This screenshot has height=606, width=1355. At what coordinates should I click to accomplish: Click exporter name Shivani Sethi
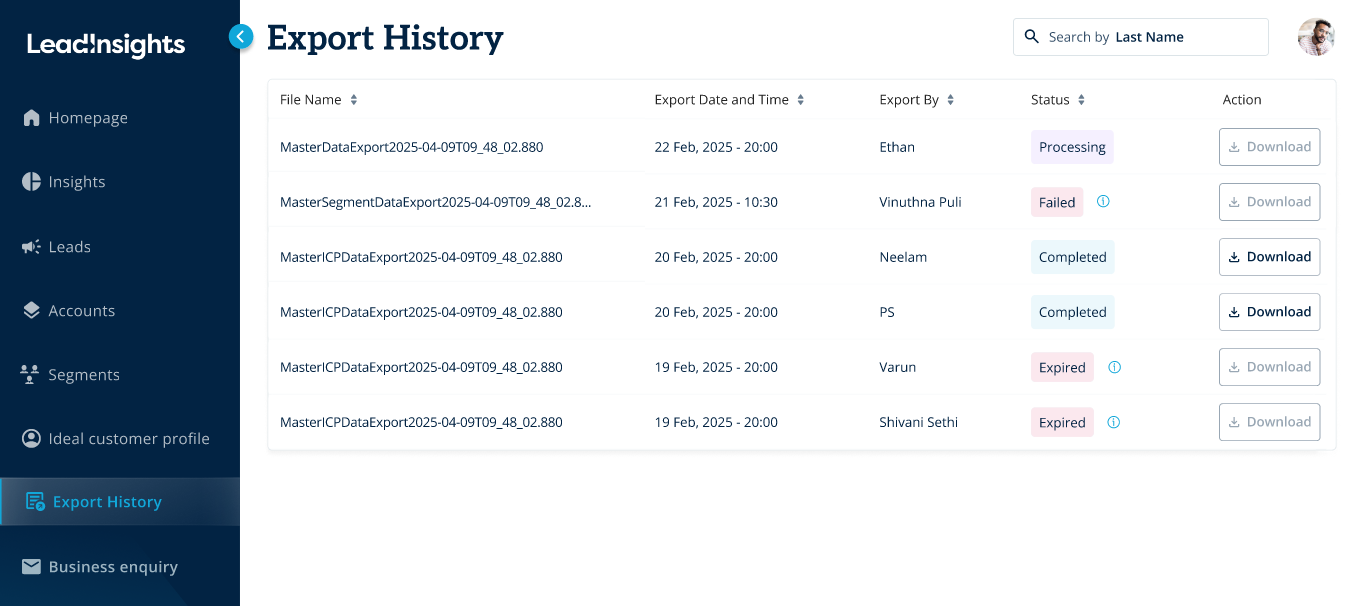(918, 422)
